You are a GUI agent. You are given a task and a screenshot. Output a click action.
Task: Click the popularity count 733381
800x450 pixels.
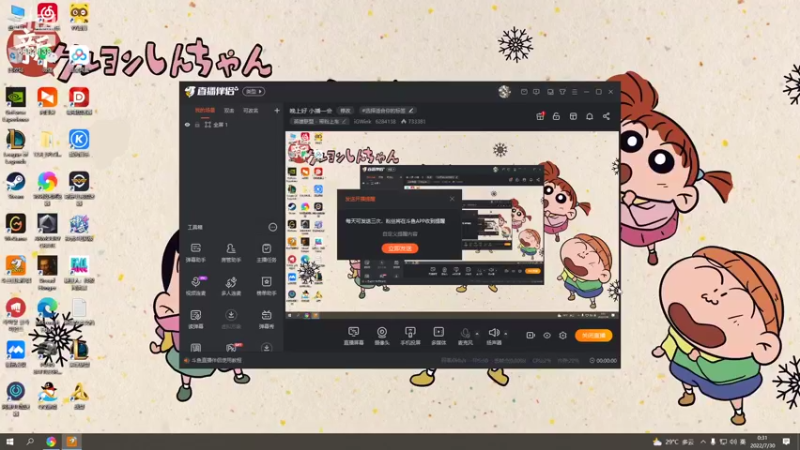416,121
